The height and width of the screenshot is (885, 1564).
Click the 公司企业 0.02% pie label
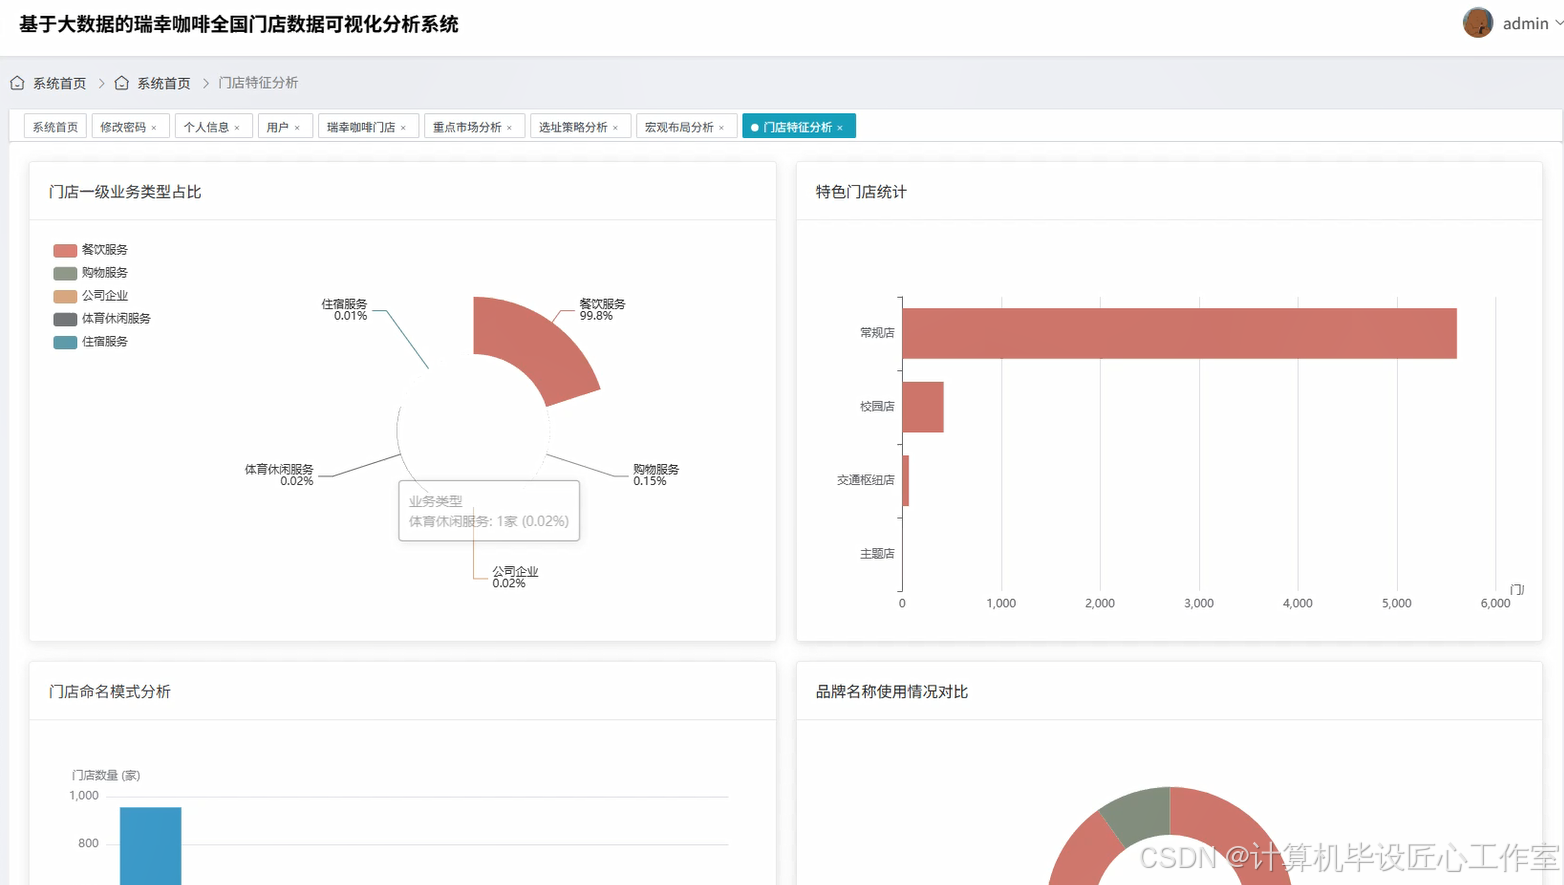coord(515,577)
